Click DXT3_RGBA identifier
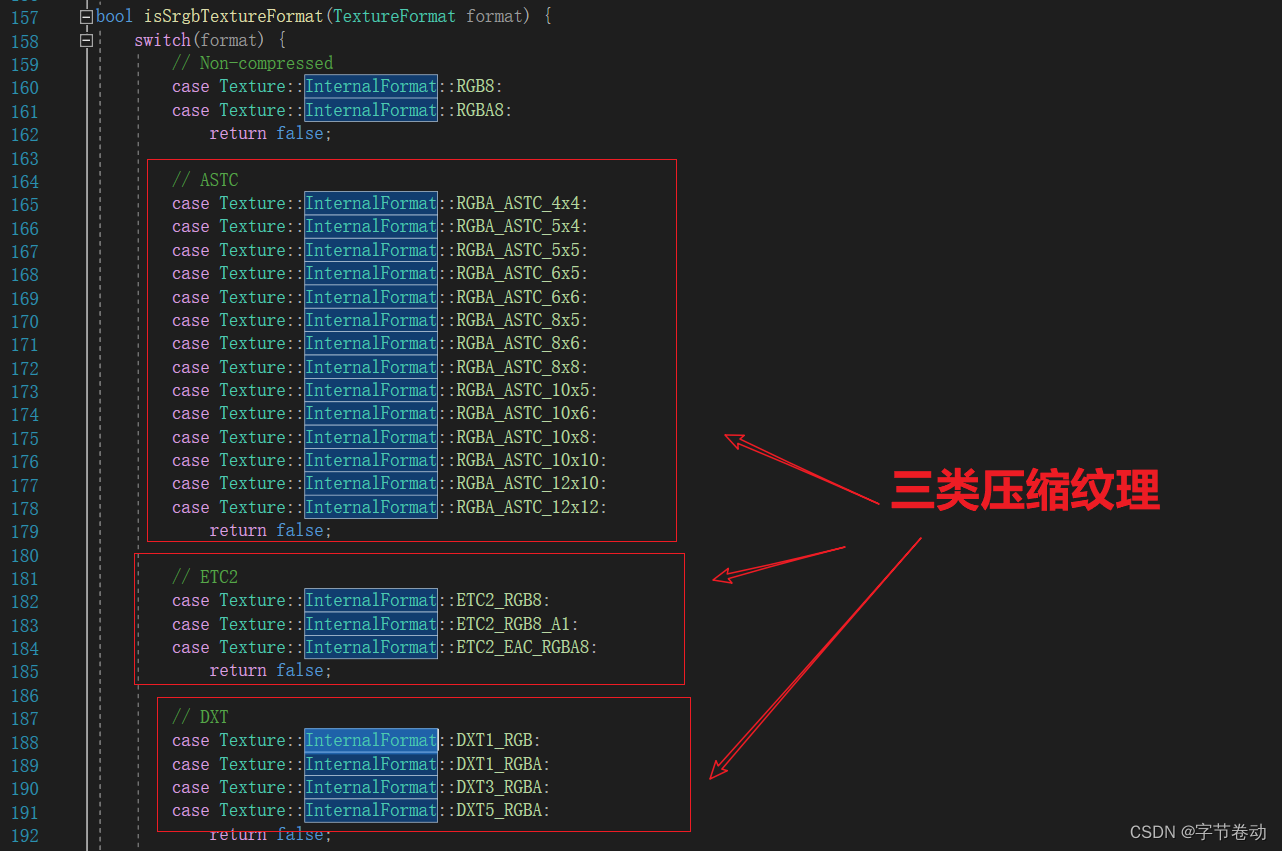The image size is (1282, 851). (x=499, y=787)
